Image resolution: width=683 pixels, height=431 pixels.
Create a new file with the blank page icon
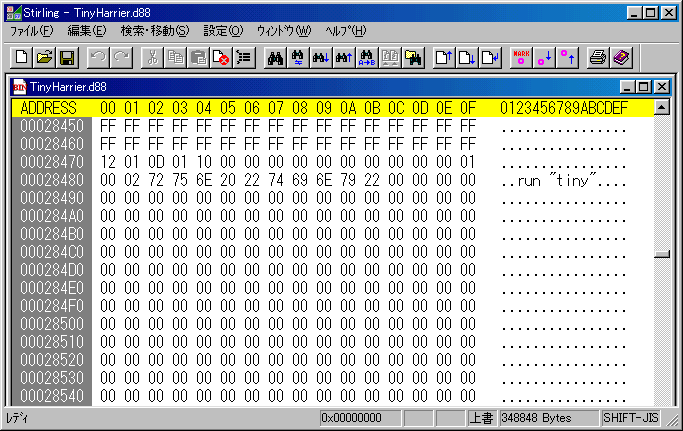point(21,58)
